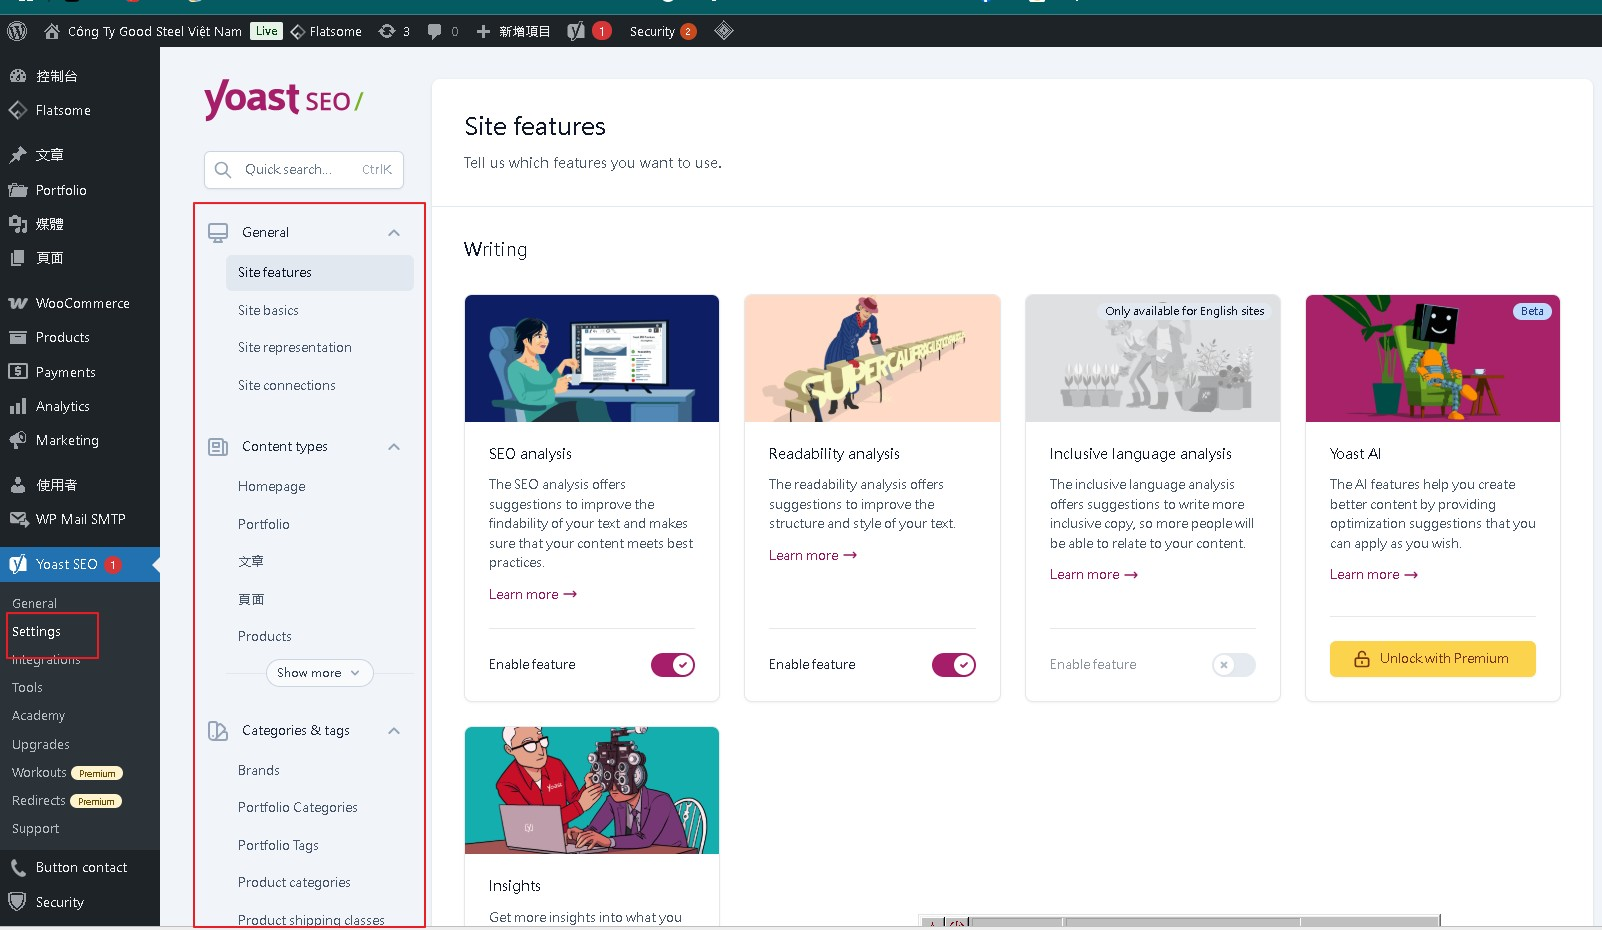Click the updates refresh icon
This screenshot has width=1602, height=930.
pyautogui.click(x=387, y=31)
